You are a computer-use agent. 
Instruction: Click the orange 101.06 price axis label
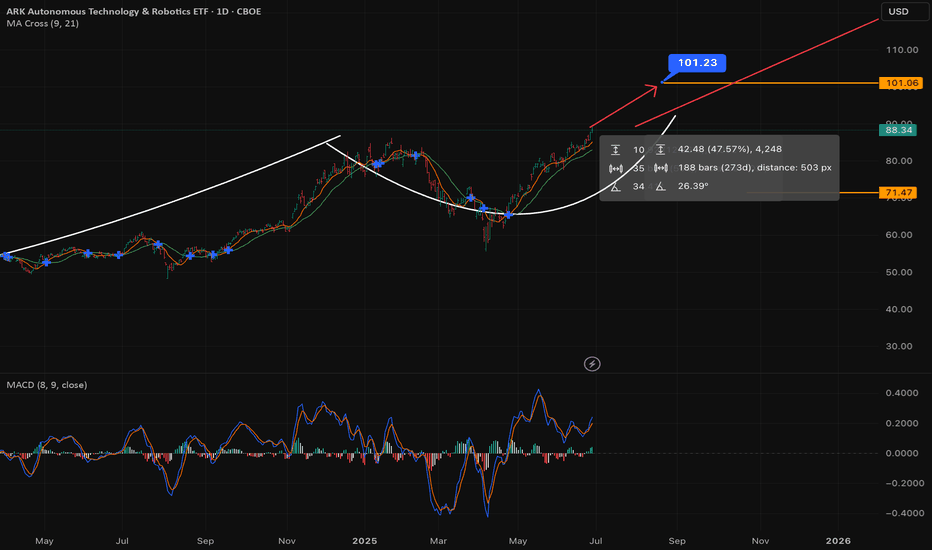(x=901, y=83)
